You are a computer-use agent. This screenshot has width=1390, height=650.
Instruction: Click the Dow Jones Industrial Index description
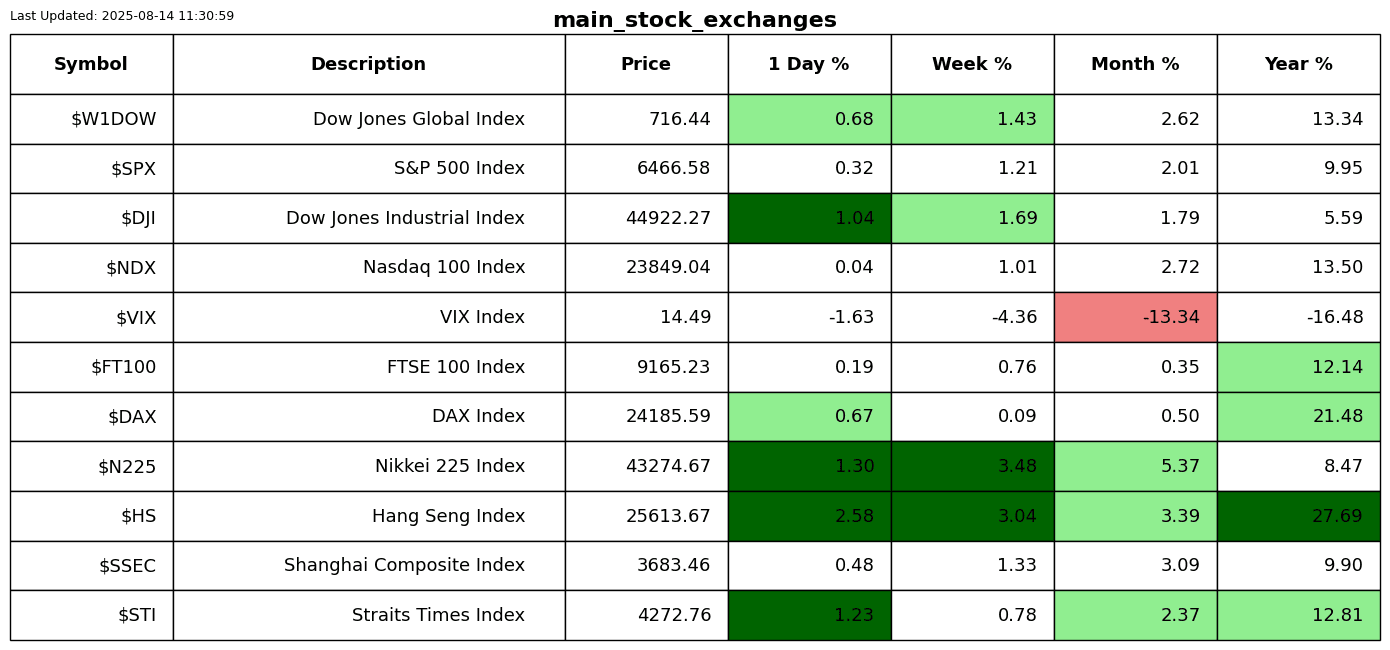coord(405,219)
